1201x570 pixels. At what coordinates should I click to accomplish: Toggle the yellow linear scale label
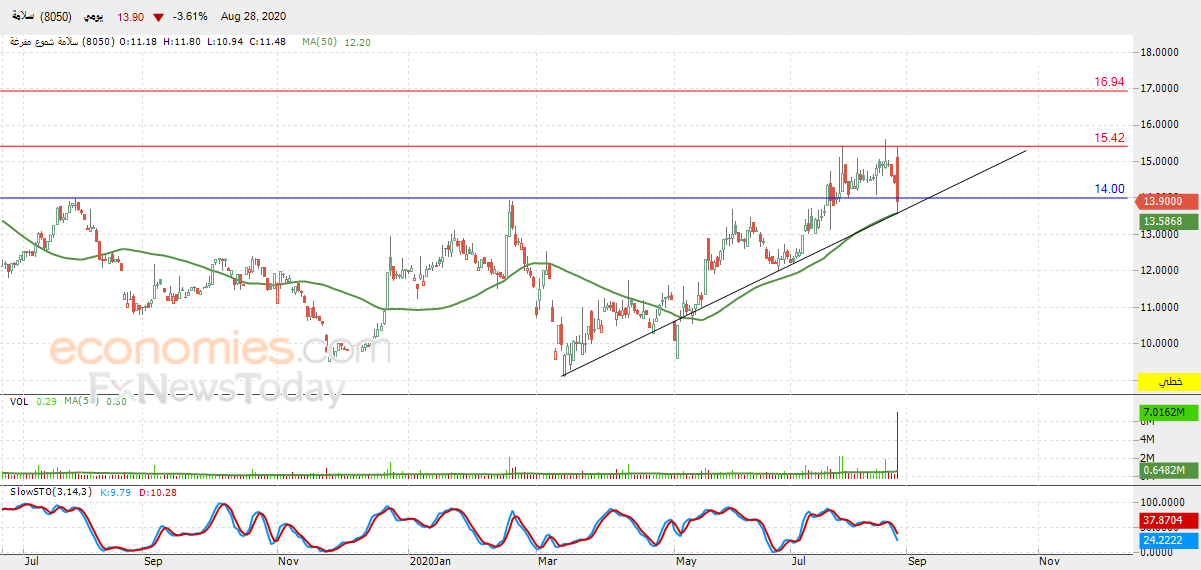[1169, 382]
